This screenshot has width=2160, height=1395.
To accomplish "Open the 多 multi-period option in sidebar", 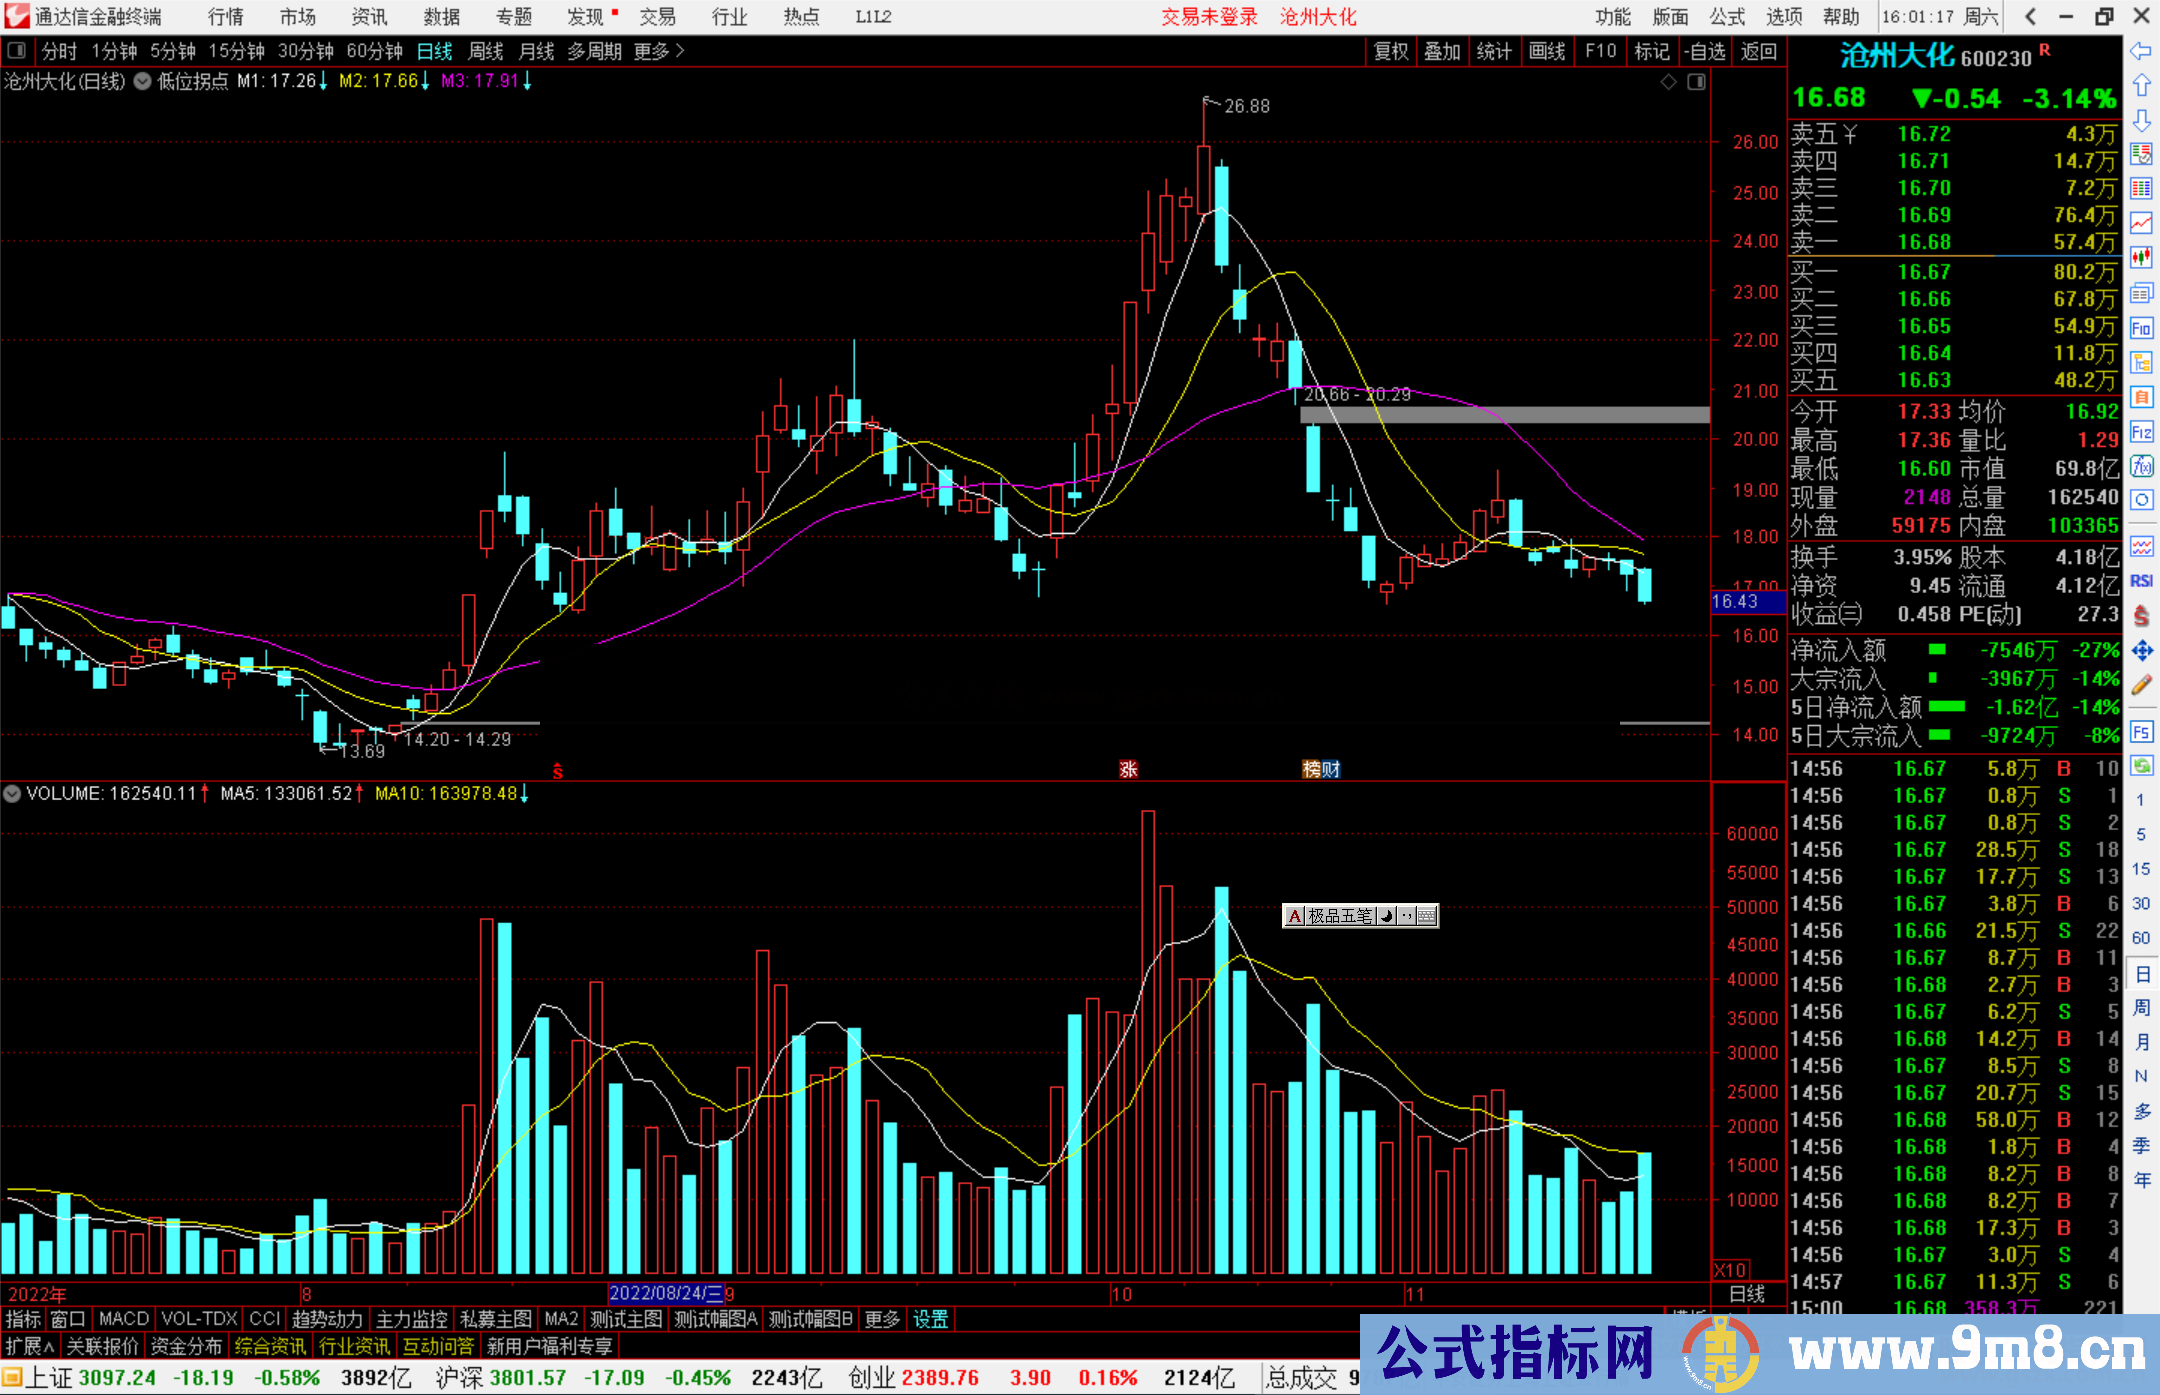I will (x=2142, y=1111).
